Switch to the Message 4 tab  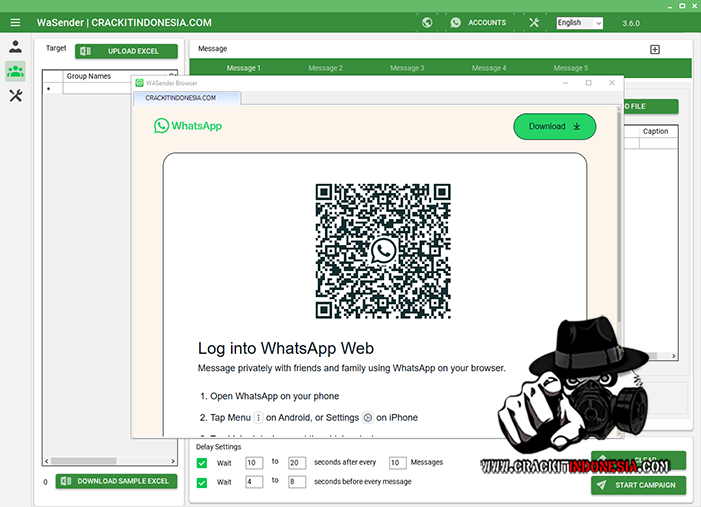[x=488, y=68]
